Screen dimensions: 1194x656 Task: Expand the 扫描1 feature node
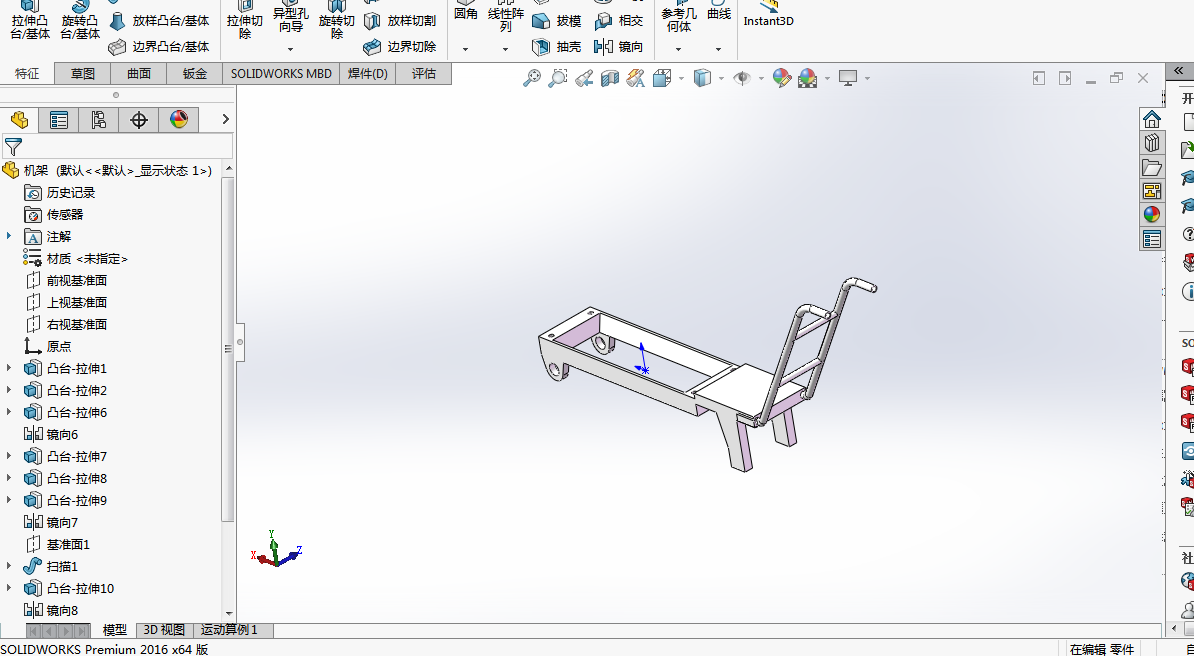(9, 566)
